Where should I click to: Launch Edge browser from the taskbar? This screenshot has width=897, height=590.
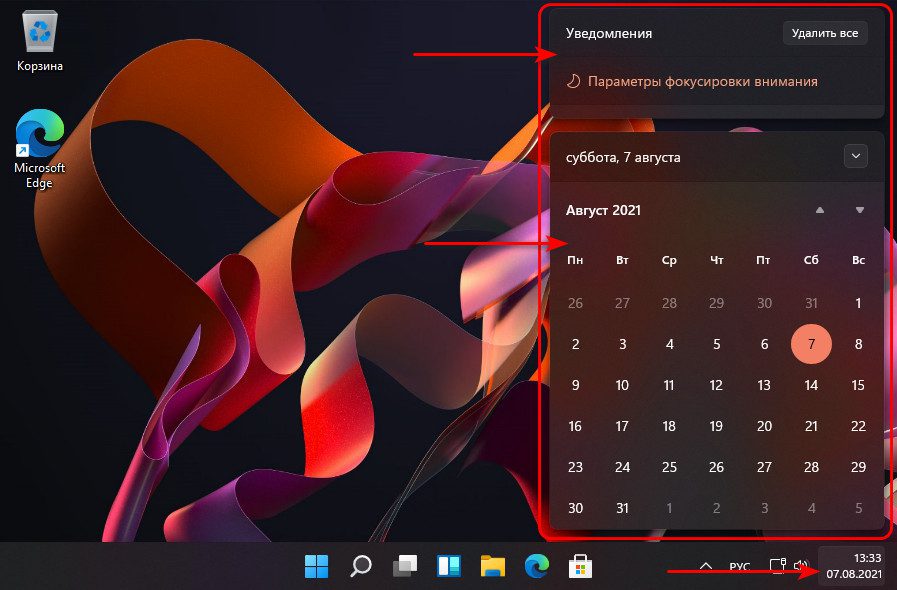pos(537,566)
